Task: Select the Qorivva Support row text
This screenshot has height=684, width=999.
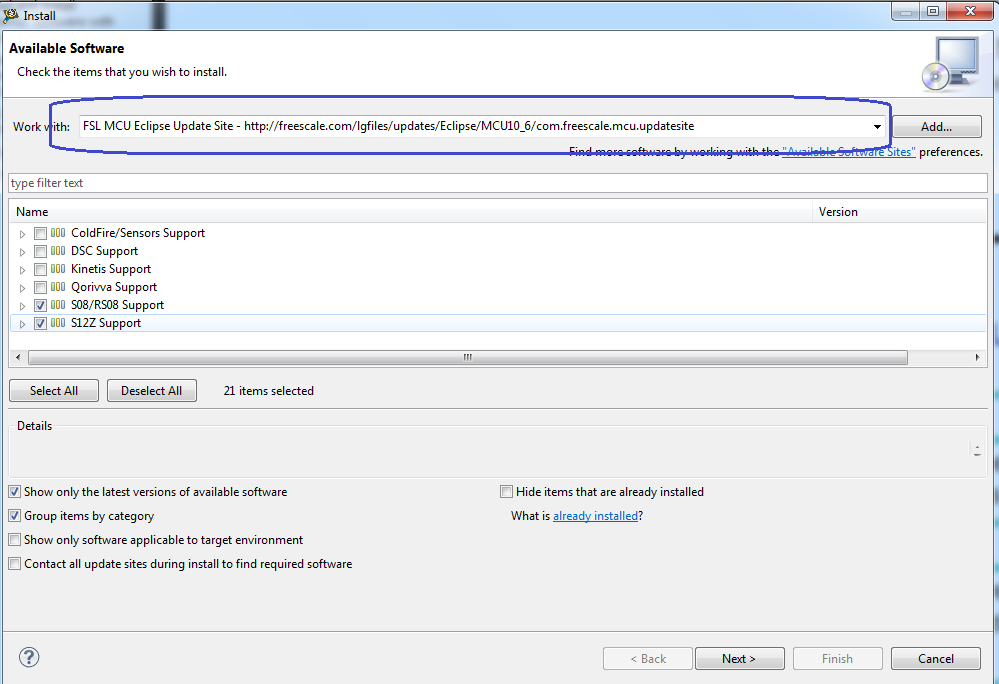Action: (x=114, y=287)
